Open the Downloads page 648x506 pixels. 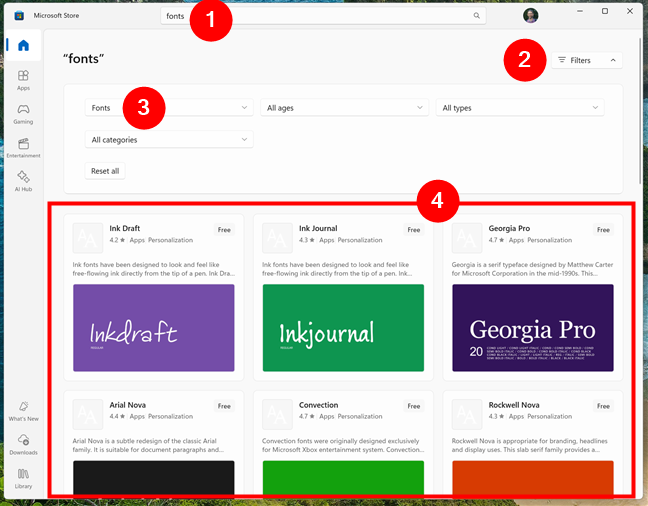(x=24, y=445)
